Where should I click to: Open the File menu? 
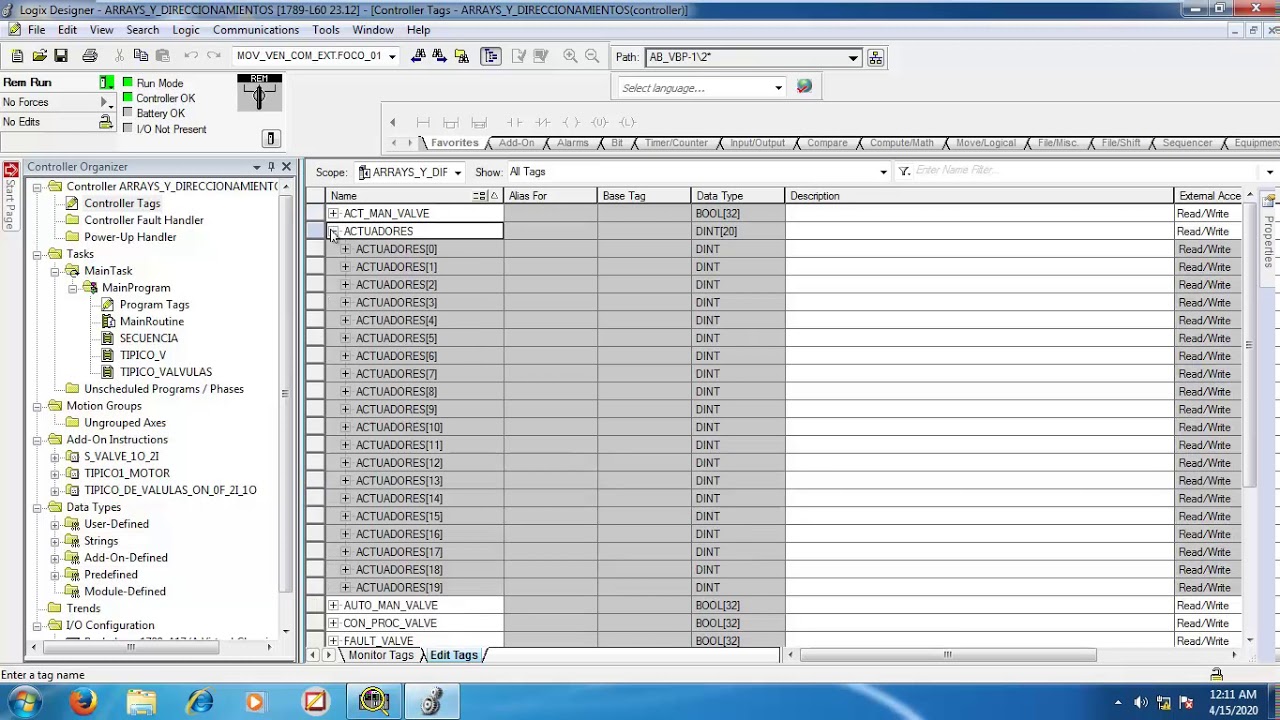(x=36, y=30)
